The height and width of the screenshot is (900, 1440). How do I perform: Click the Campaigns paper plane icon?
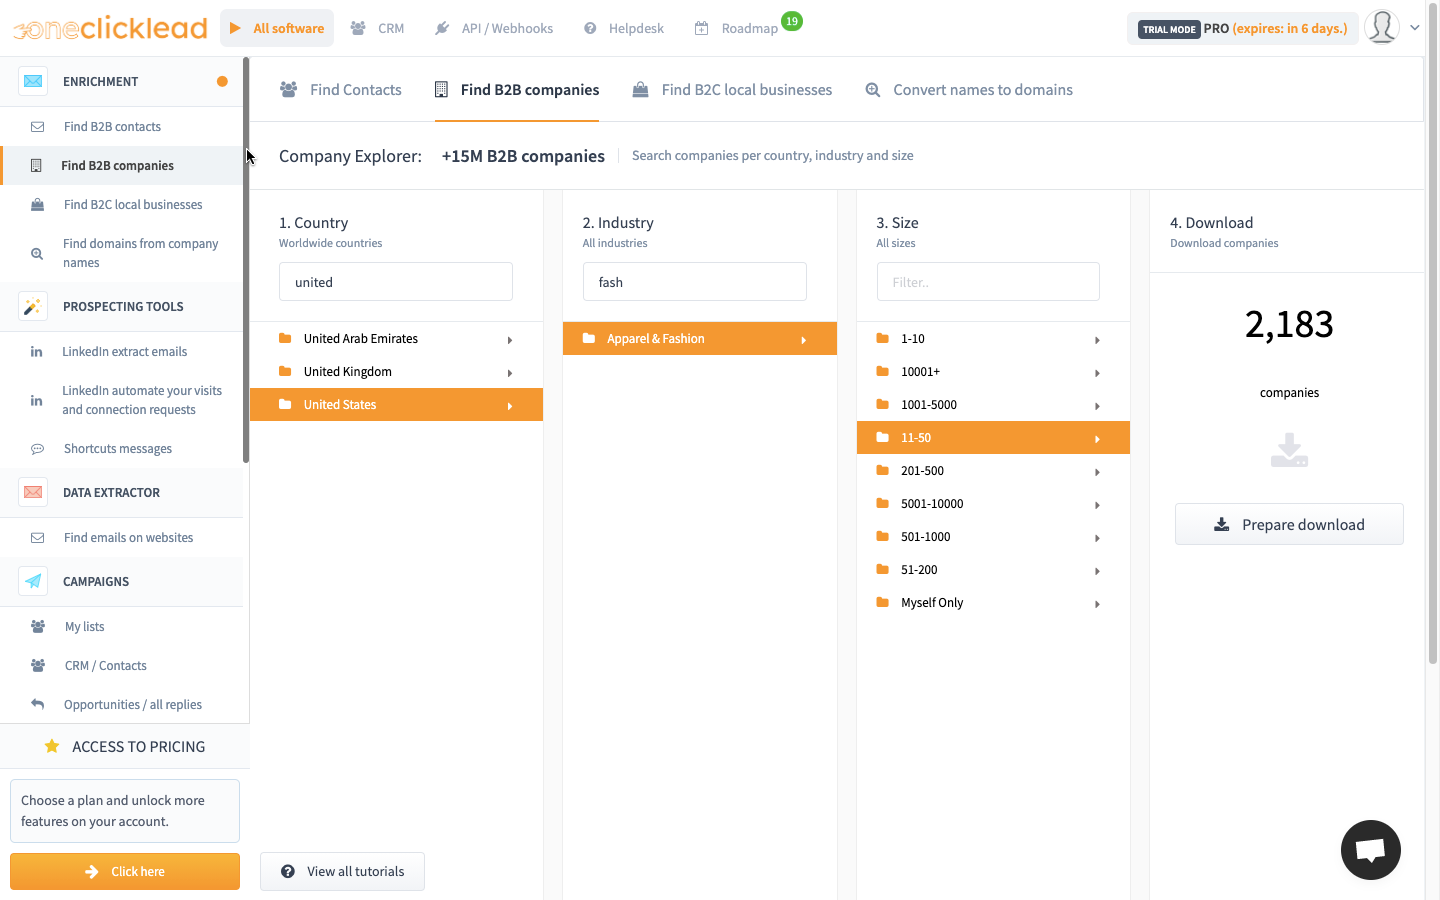33,581
